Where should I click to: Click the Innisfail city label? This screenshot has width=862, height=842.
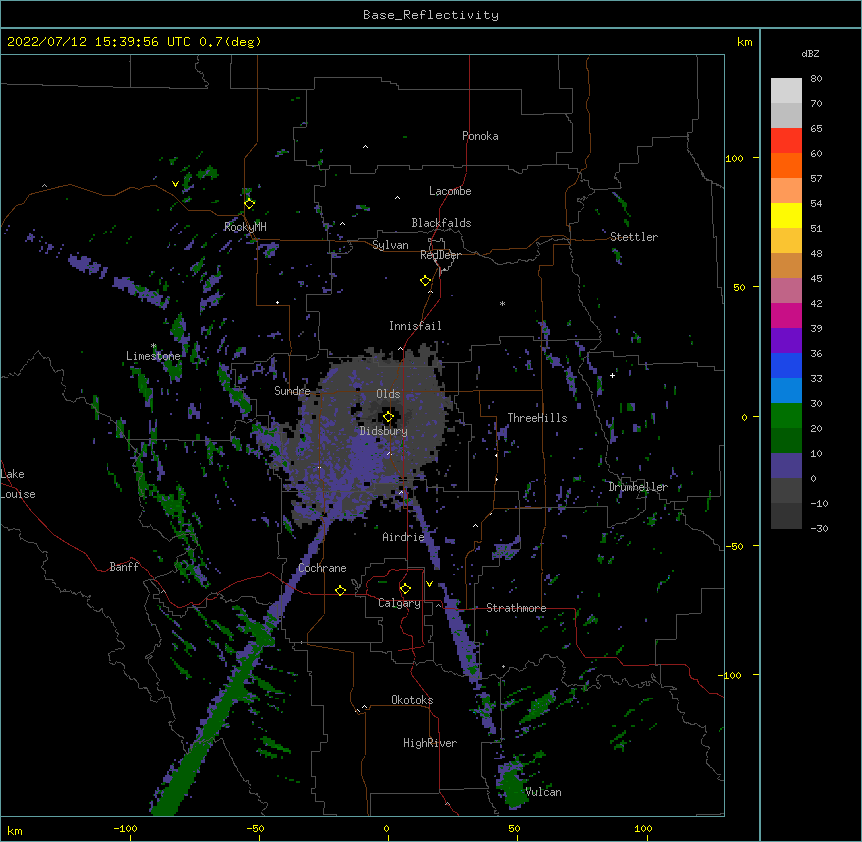[x=415, y=326]
